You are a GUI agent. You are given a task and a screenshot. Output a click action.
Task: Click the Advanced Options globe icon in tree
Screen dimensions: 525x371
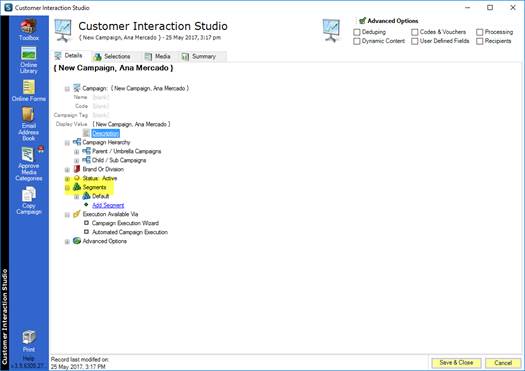tap(77, 241)
